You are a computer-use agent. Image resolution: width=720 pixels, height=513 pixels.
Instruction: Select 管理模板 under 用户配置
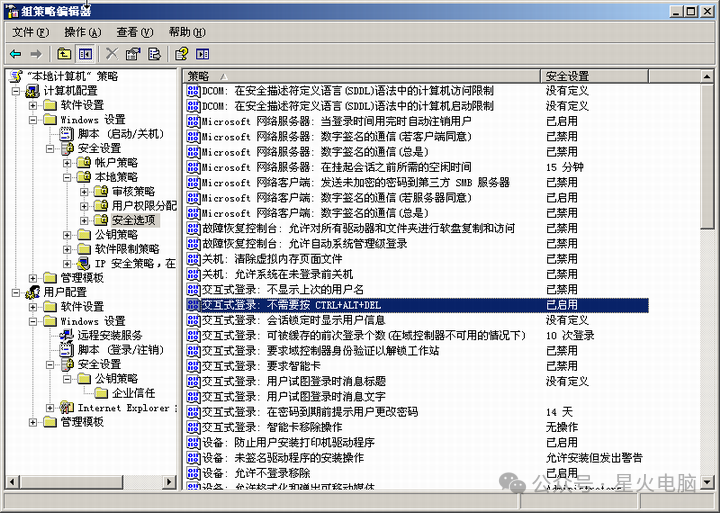[82, 422]
